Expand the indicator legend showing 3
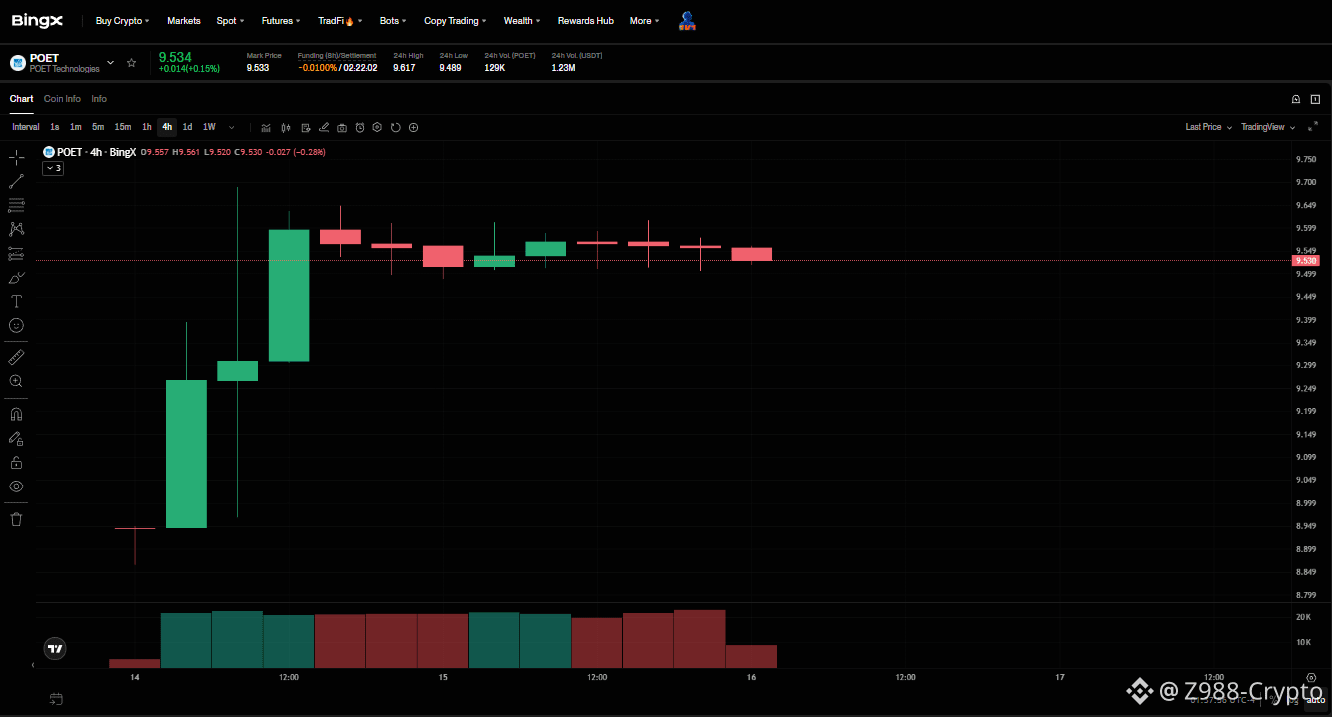The width and height of the screenshot is (1332, 717). pyautogui.click(x=53, y=168)
